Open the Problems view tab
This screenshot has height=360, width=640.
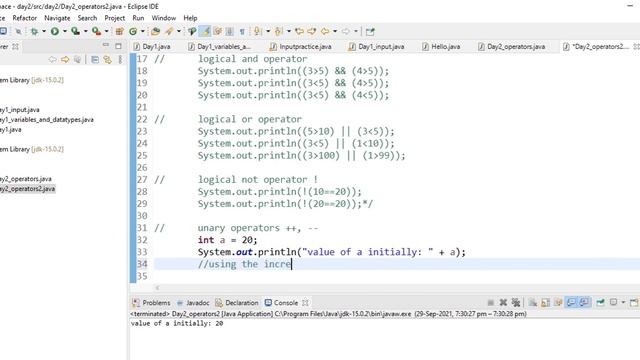click(151, 303)
